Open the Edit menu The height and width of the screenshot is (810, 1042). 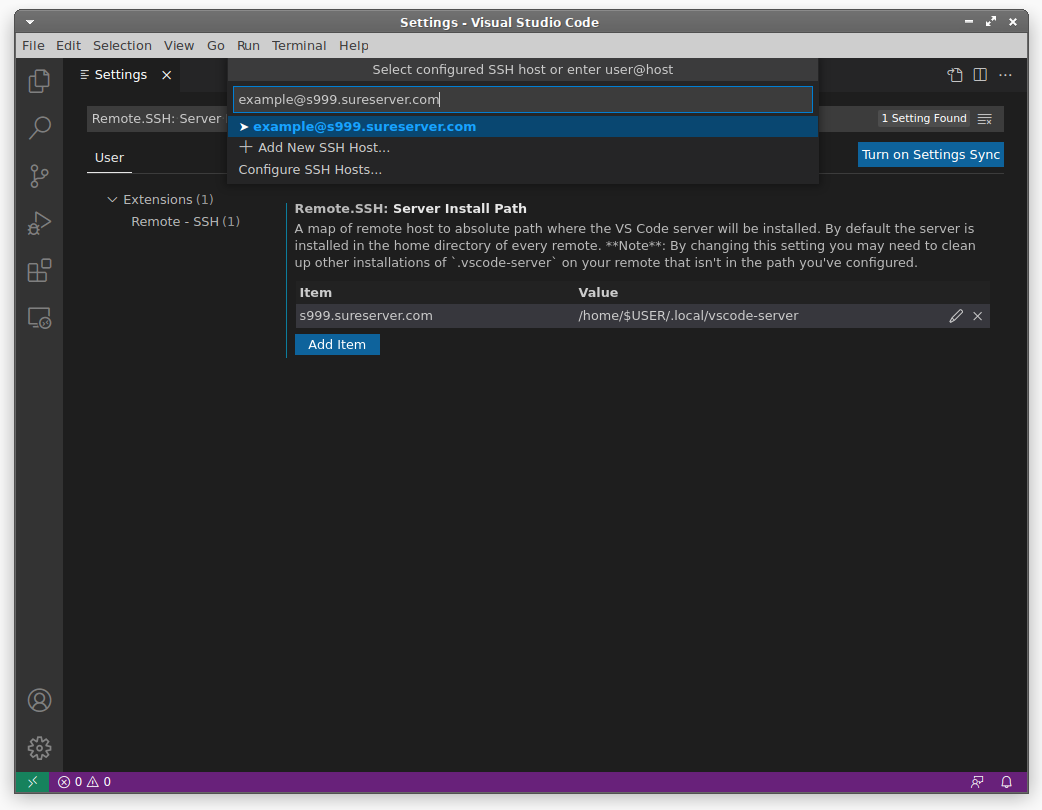(x=68, y=46)
